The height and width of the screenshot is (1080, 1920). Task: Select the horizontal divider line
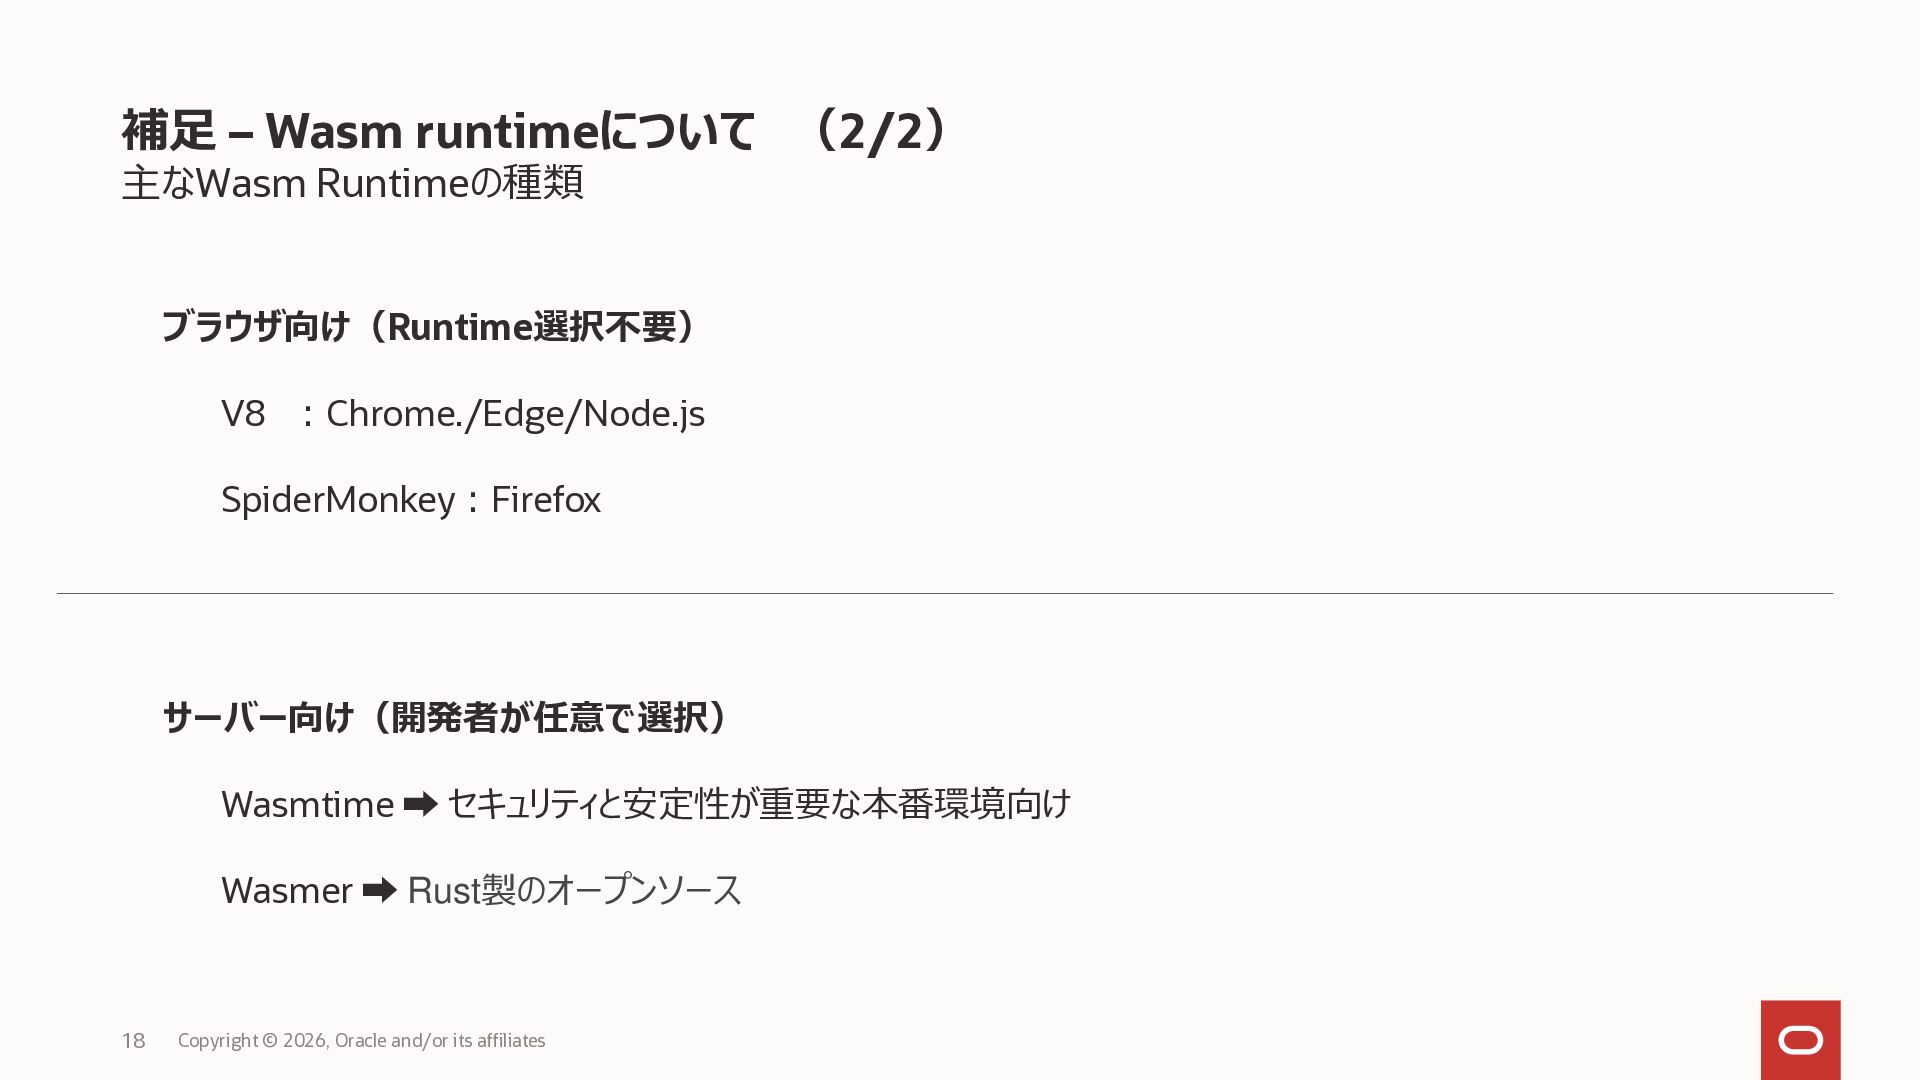point(944,594)
